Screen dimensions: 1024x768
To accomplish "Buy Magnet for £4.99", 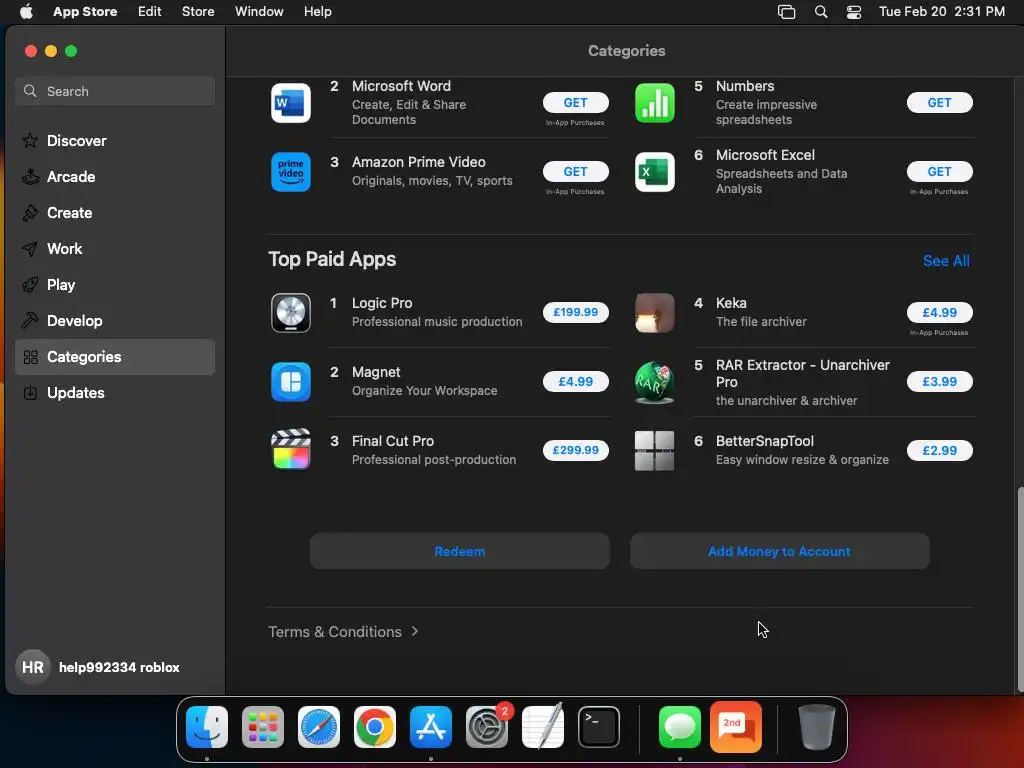I will click(x=575, y=381).
